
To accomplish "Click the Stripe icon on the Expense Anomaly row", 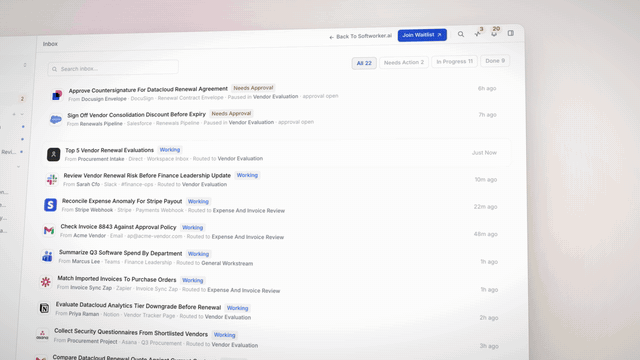I will 50,204.
